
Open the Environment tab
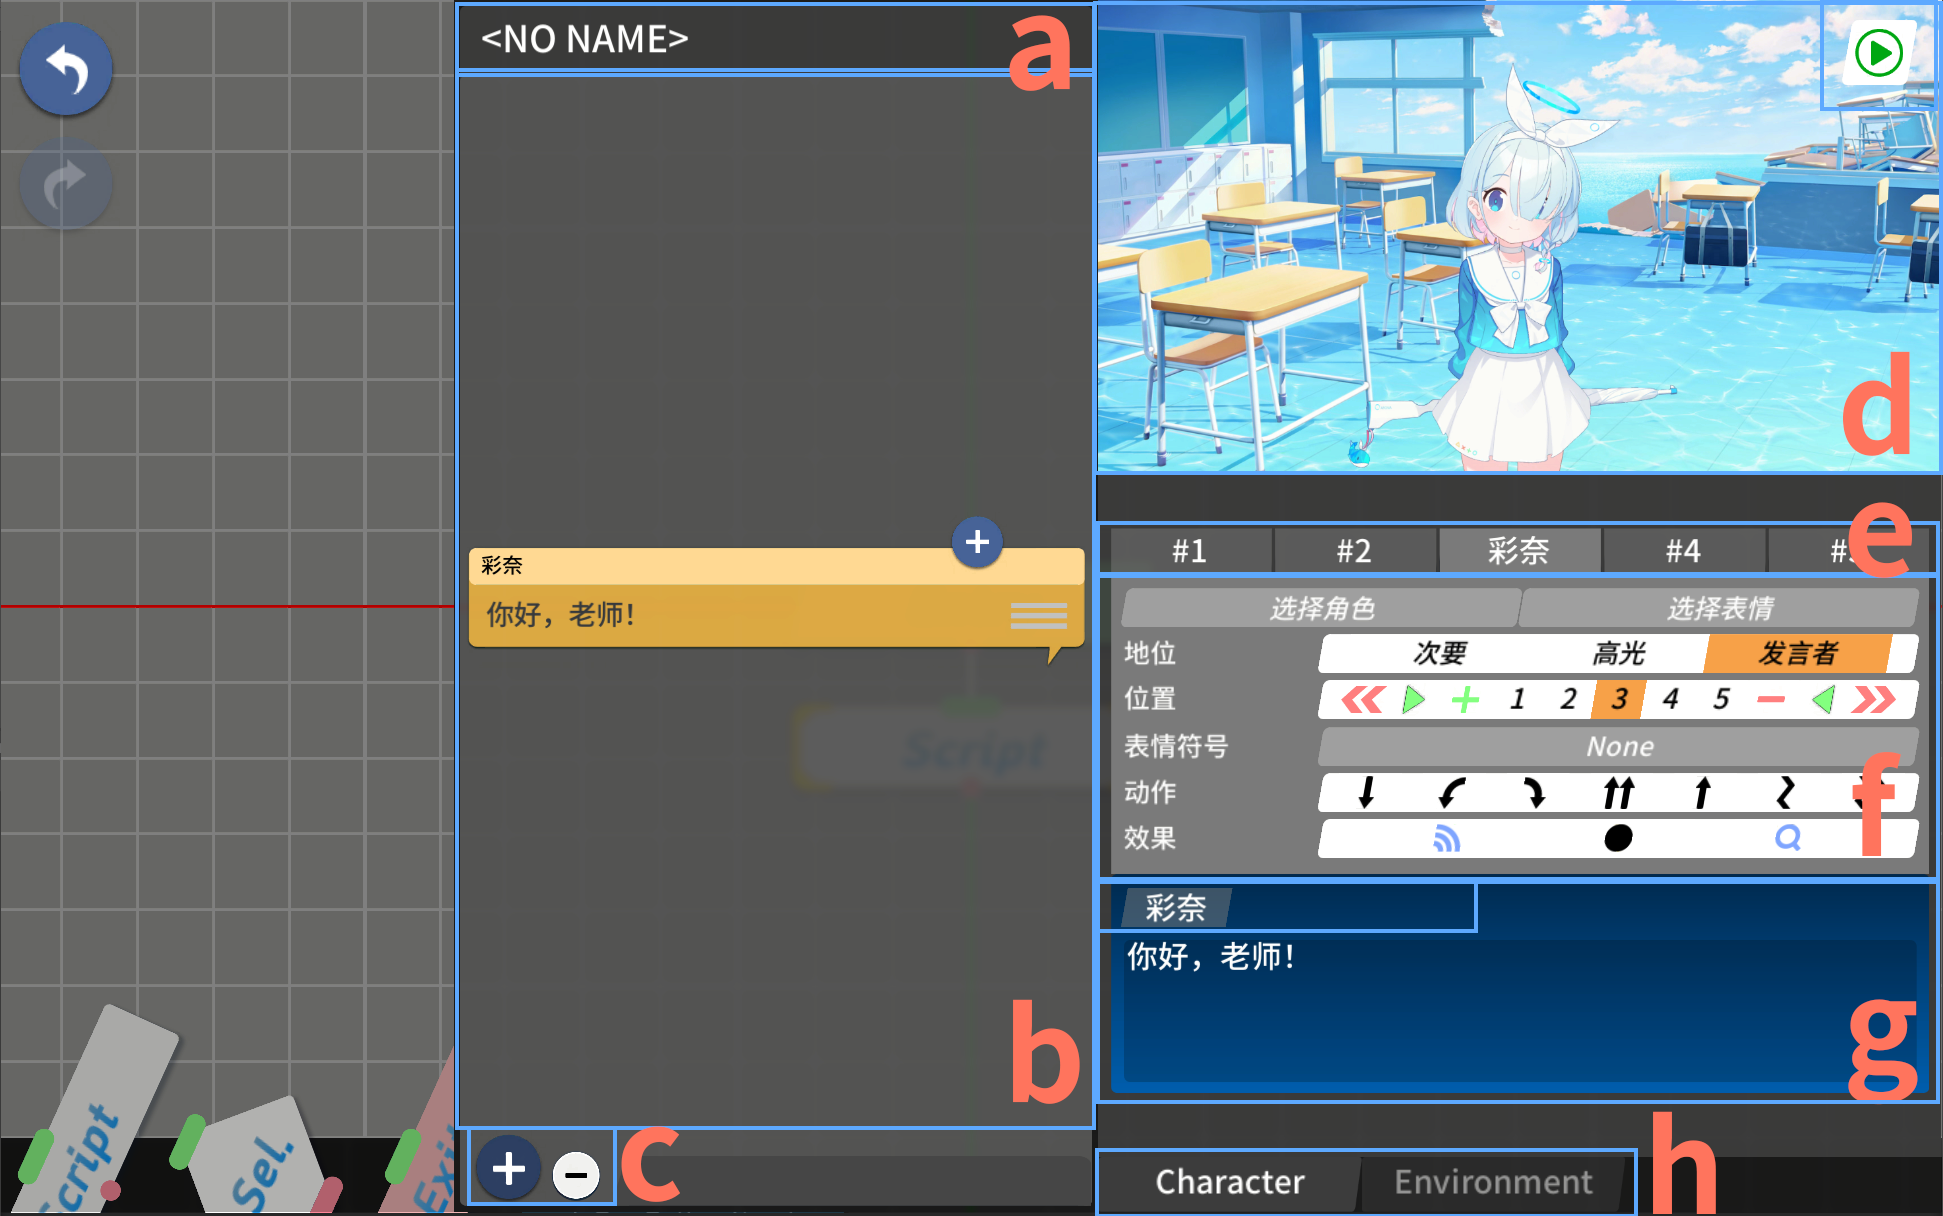[1493, 1182]
